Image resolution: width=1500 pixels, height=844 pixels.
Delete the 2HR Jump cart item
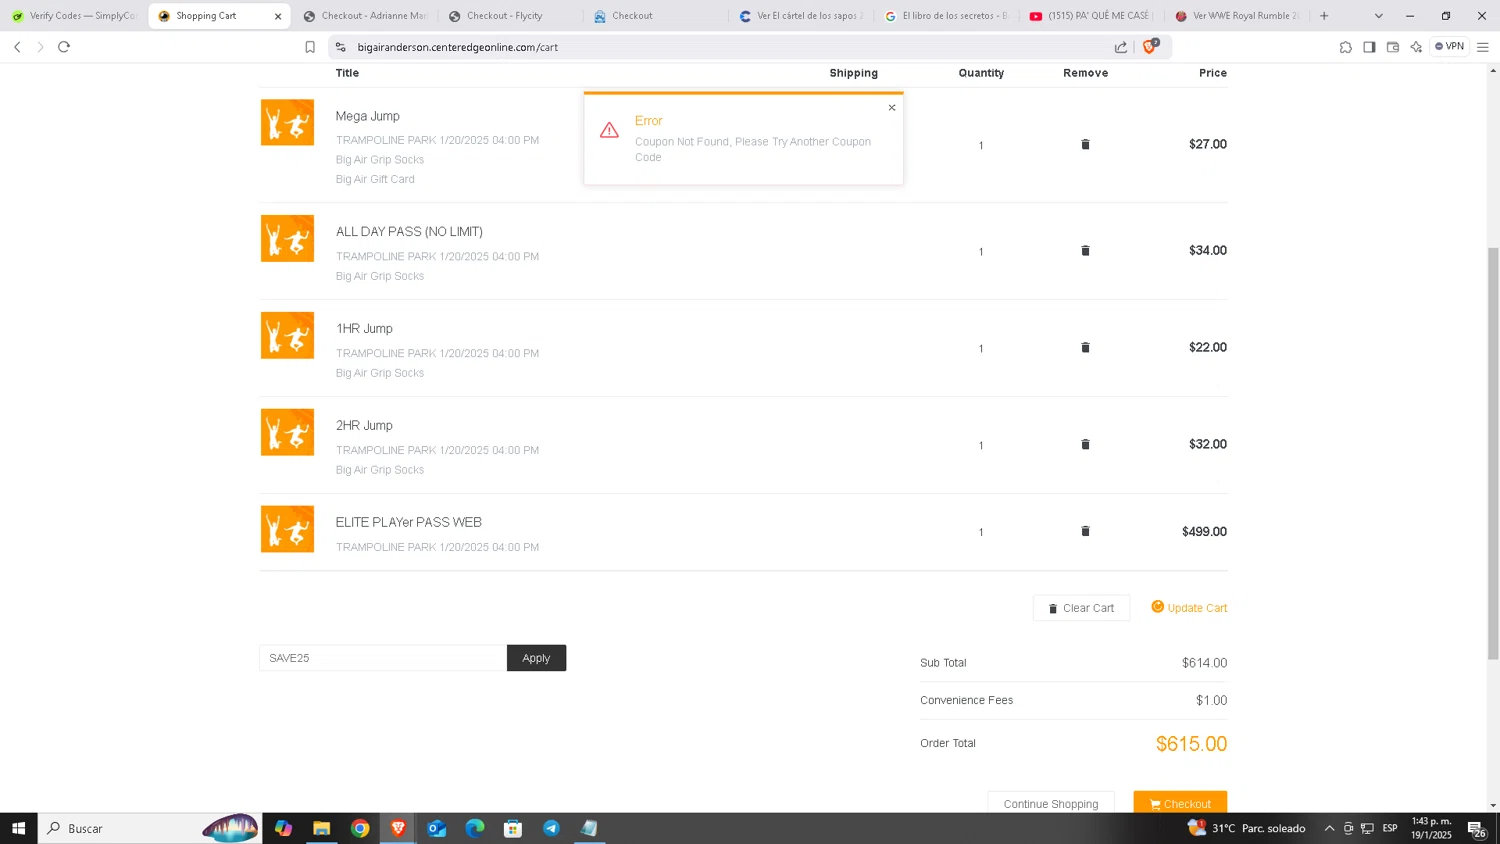[x=1085, y=444]
